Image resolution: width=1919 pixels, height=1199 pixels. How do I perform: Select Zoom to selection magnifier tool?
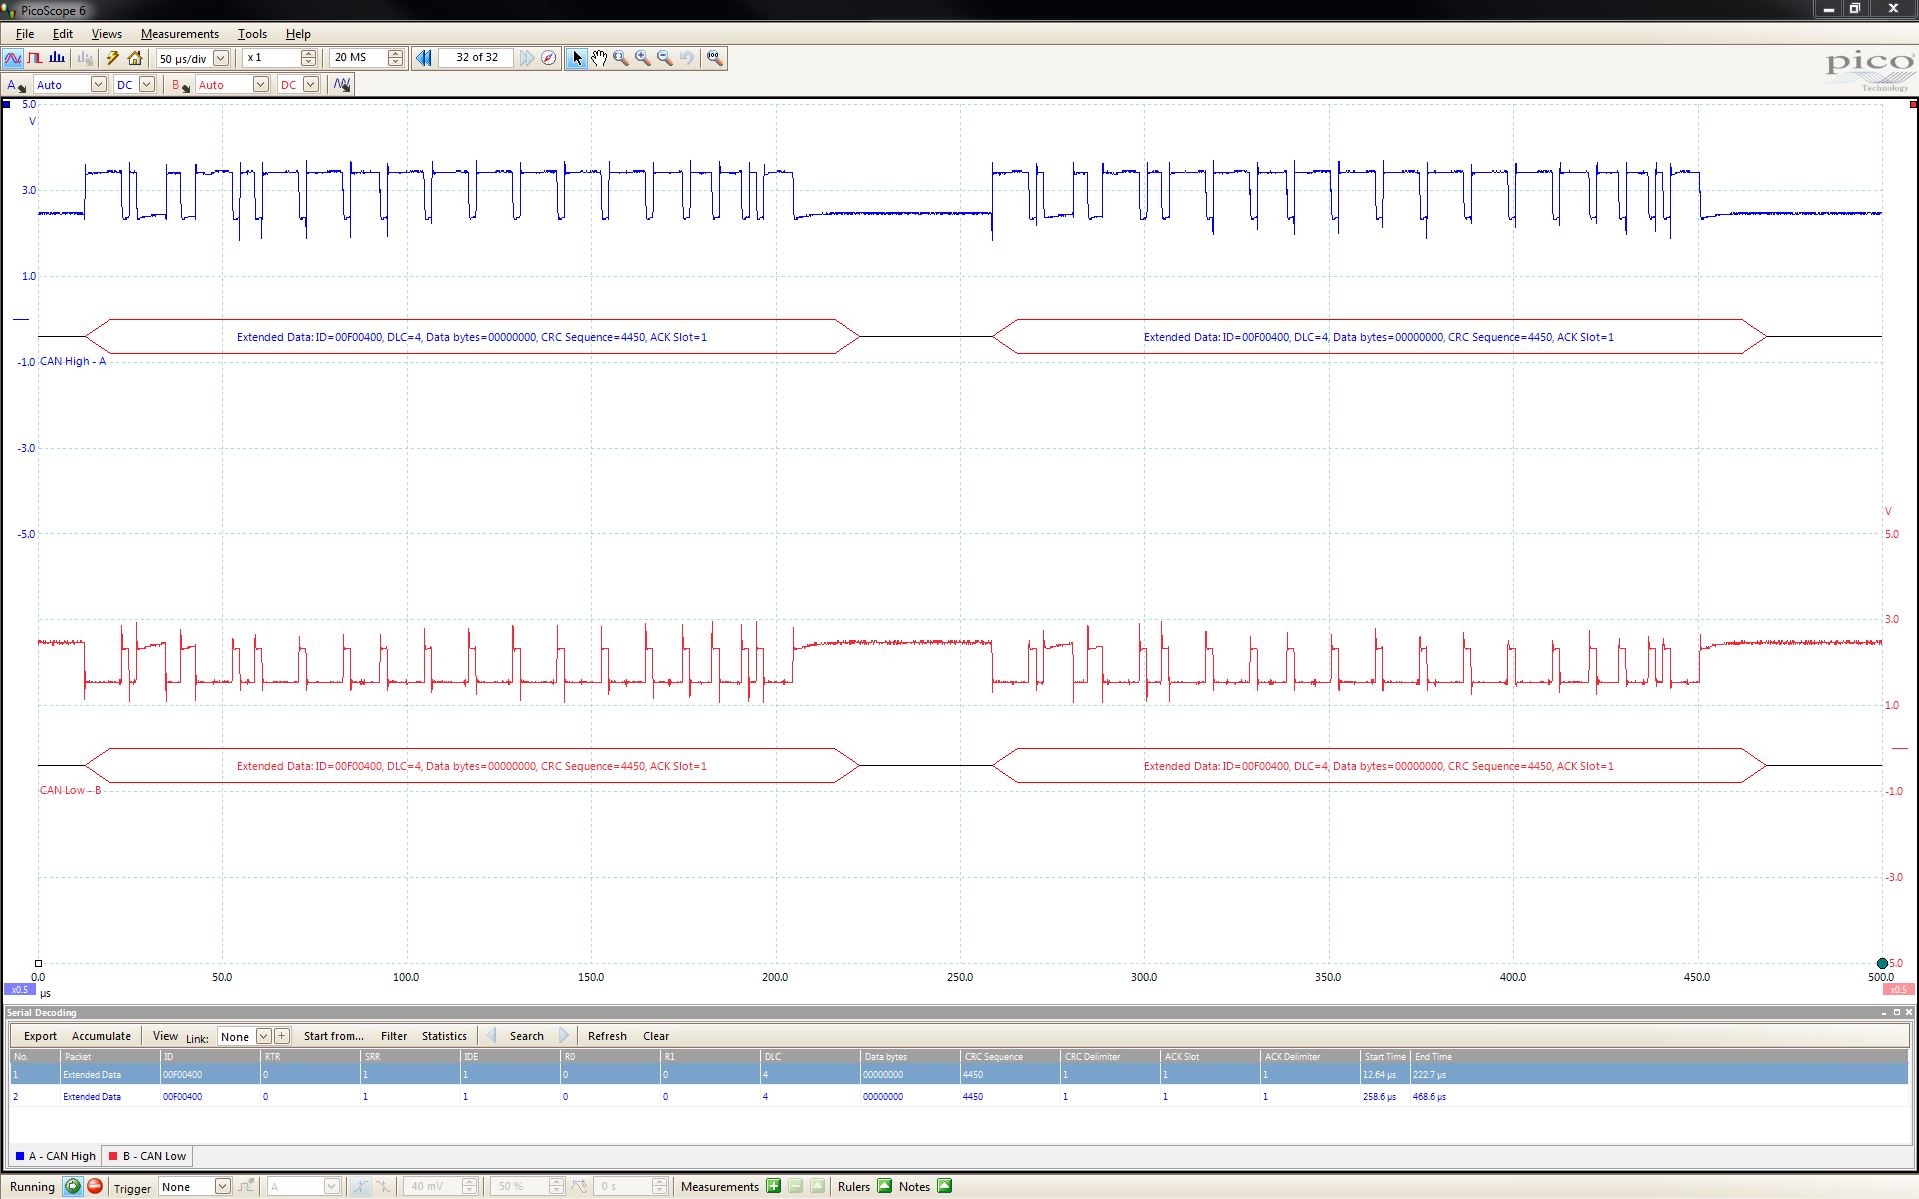[x=620, y=58]
